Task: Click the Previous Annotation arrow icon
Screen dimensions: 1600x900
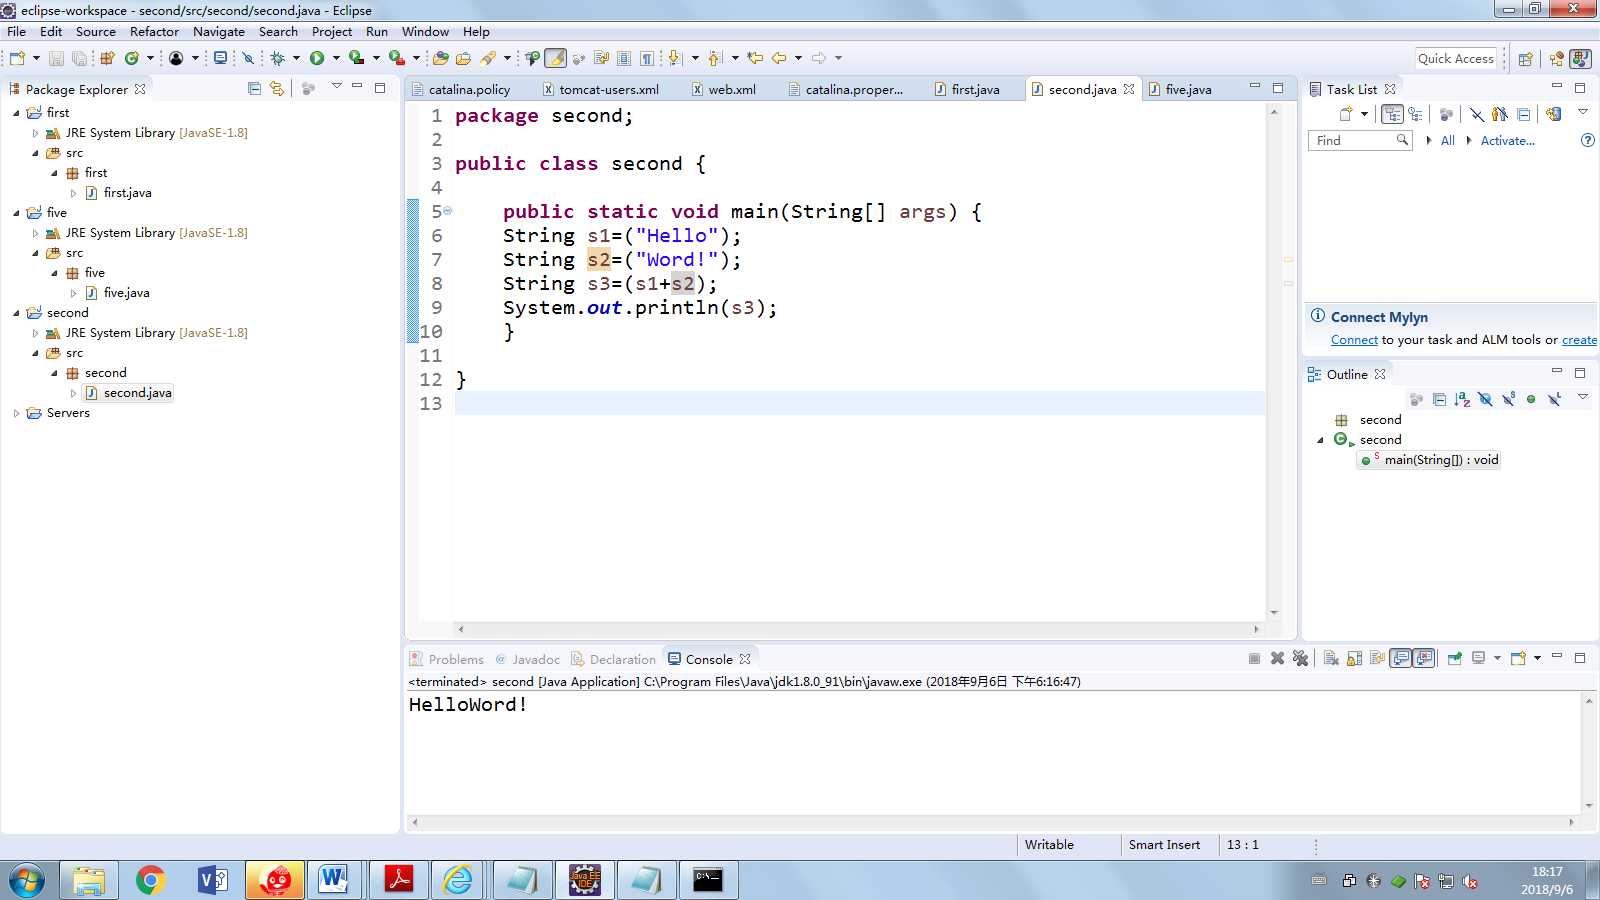Action: pyautogui.click(x=714, y=58)
